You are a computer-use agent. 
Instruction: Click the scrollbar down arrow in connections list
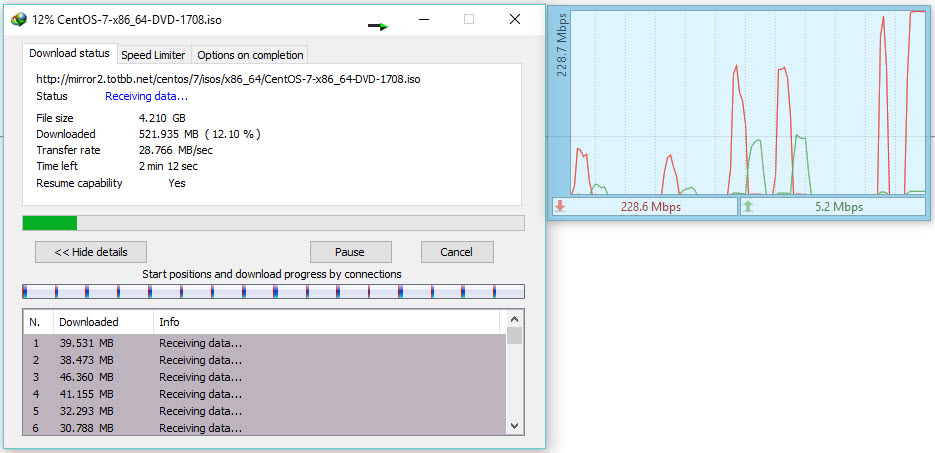click(x=515, y=426)
